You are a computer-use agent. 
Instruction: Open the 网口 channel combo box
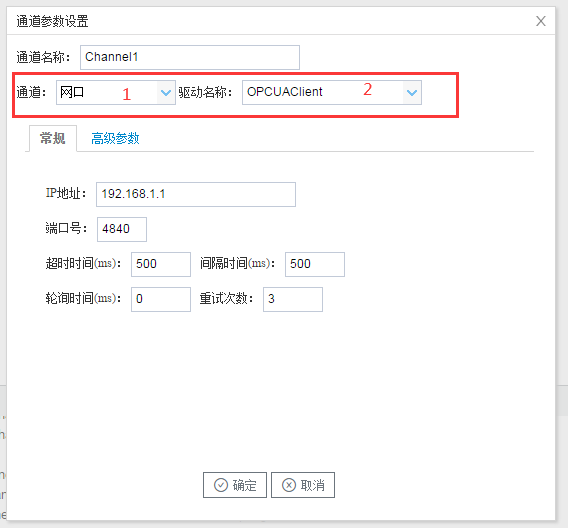[116, 93]
